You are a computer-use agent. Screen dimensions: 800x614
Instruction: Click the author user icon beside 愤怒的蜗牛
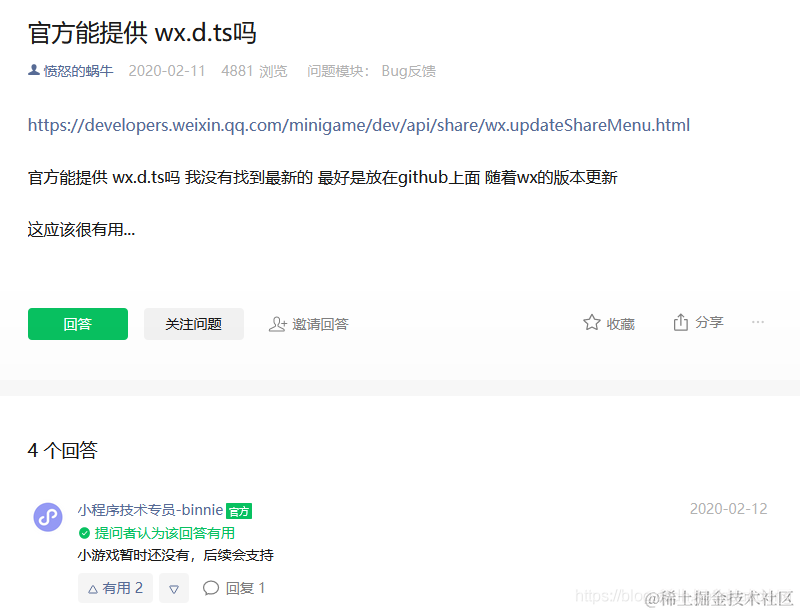point(34,70)
